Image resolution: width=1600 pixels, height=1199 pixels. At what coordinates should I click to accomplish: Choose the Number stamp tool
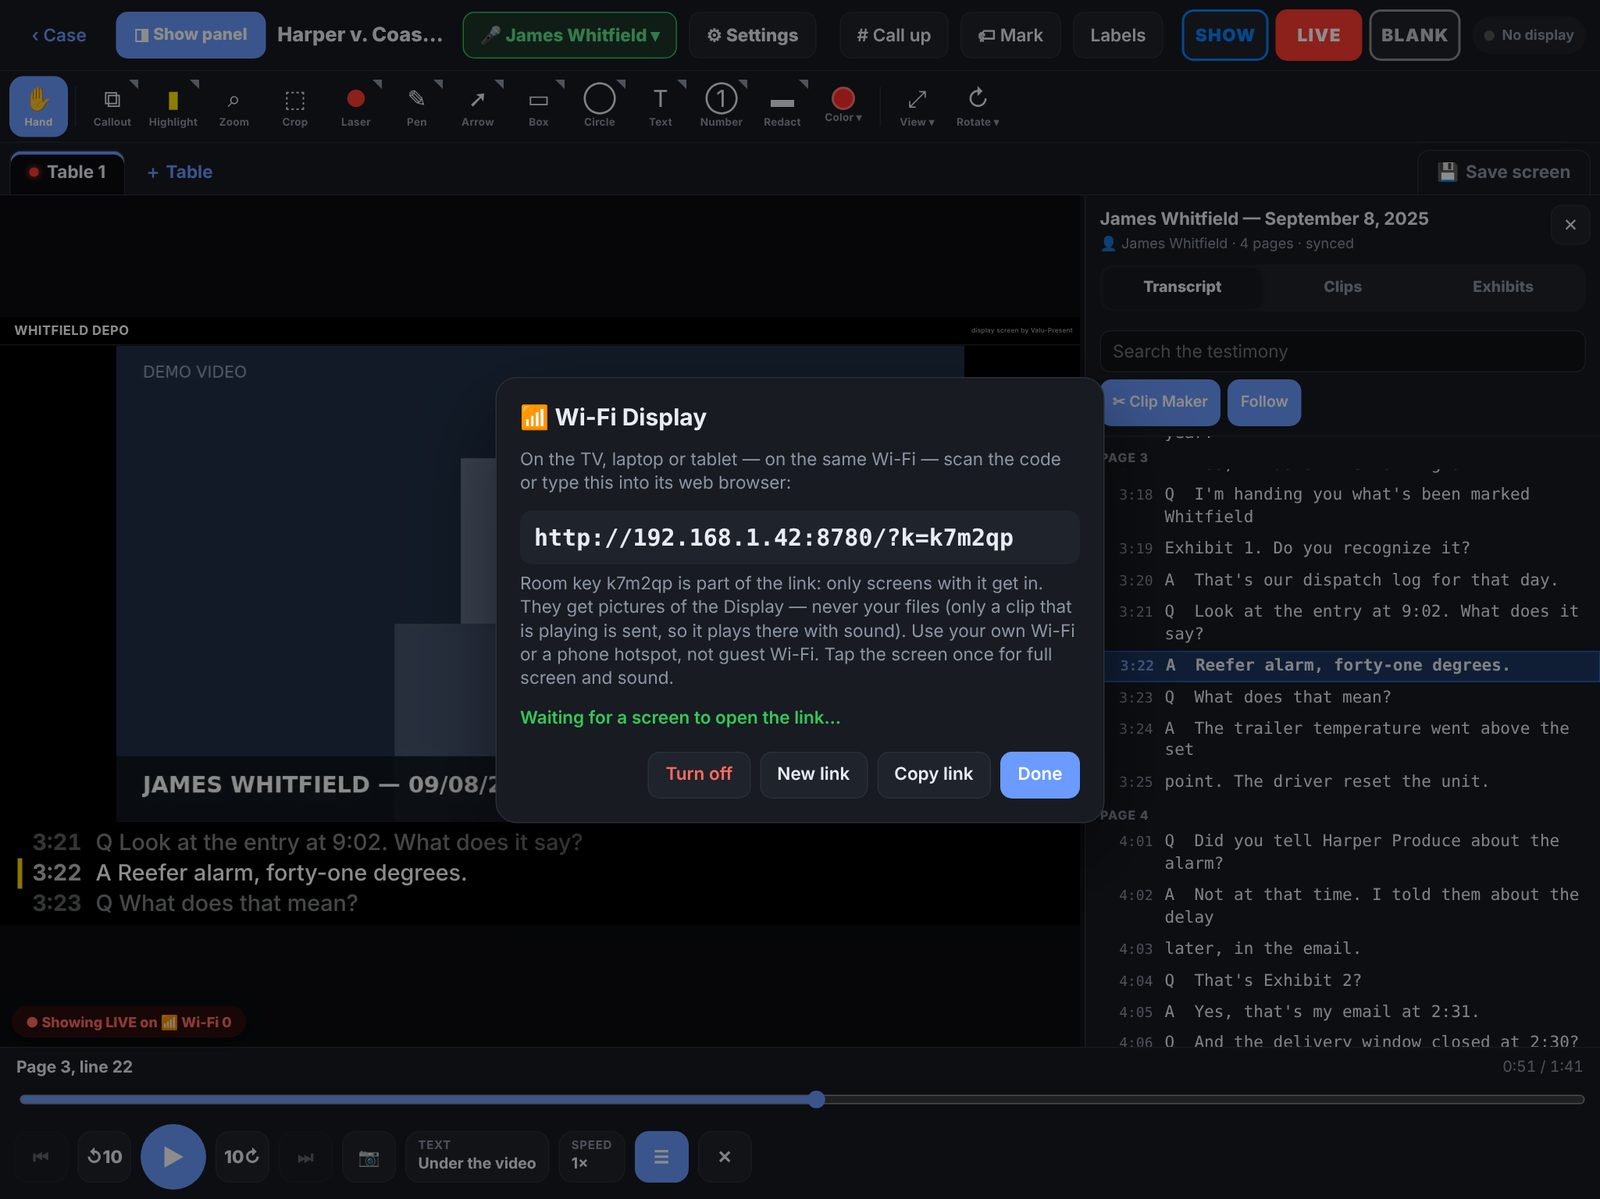click(x=722, y=106)
